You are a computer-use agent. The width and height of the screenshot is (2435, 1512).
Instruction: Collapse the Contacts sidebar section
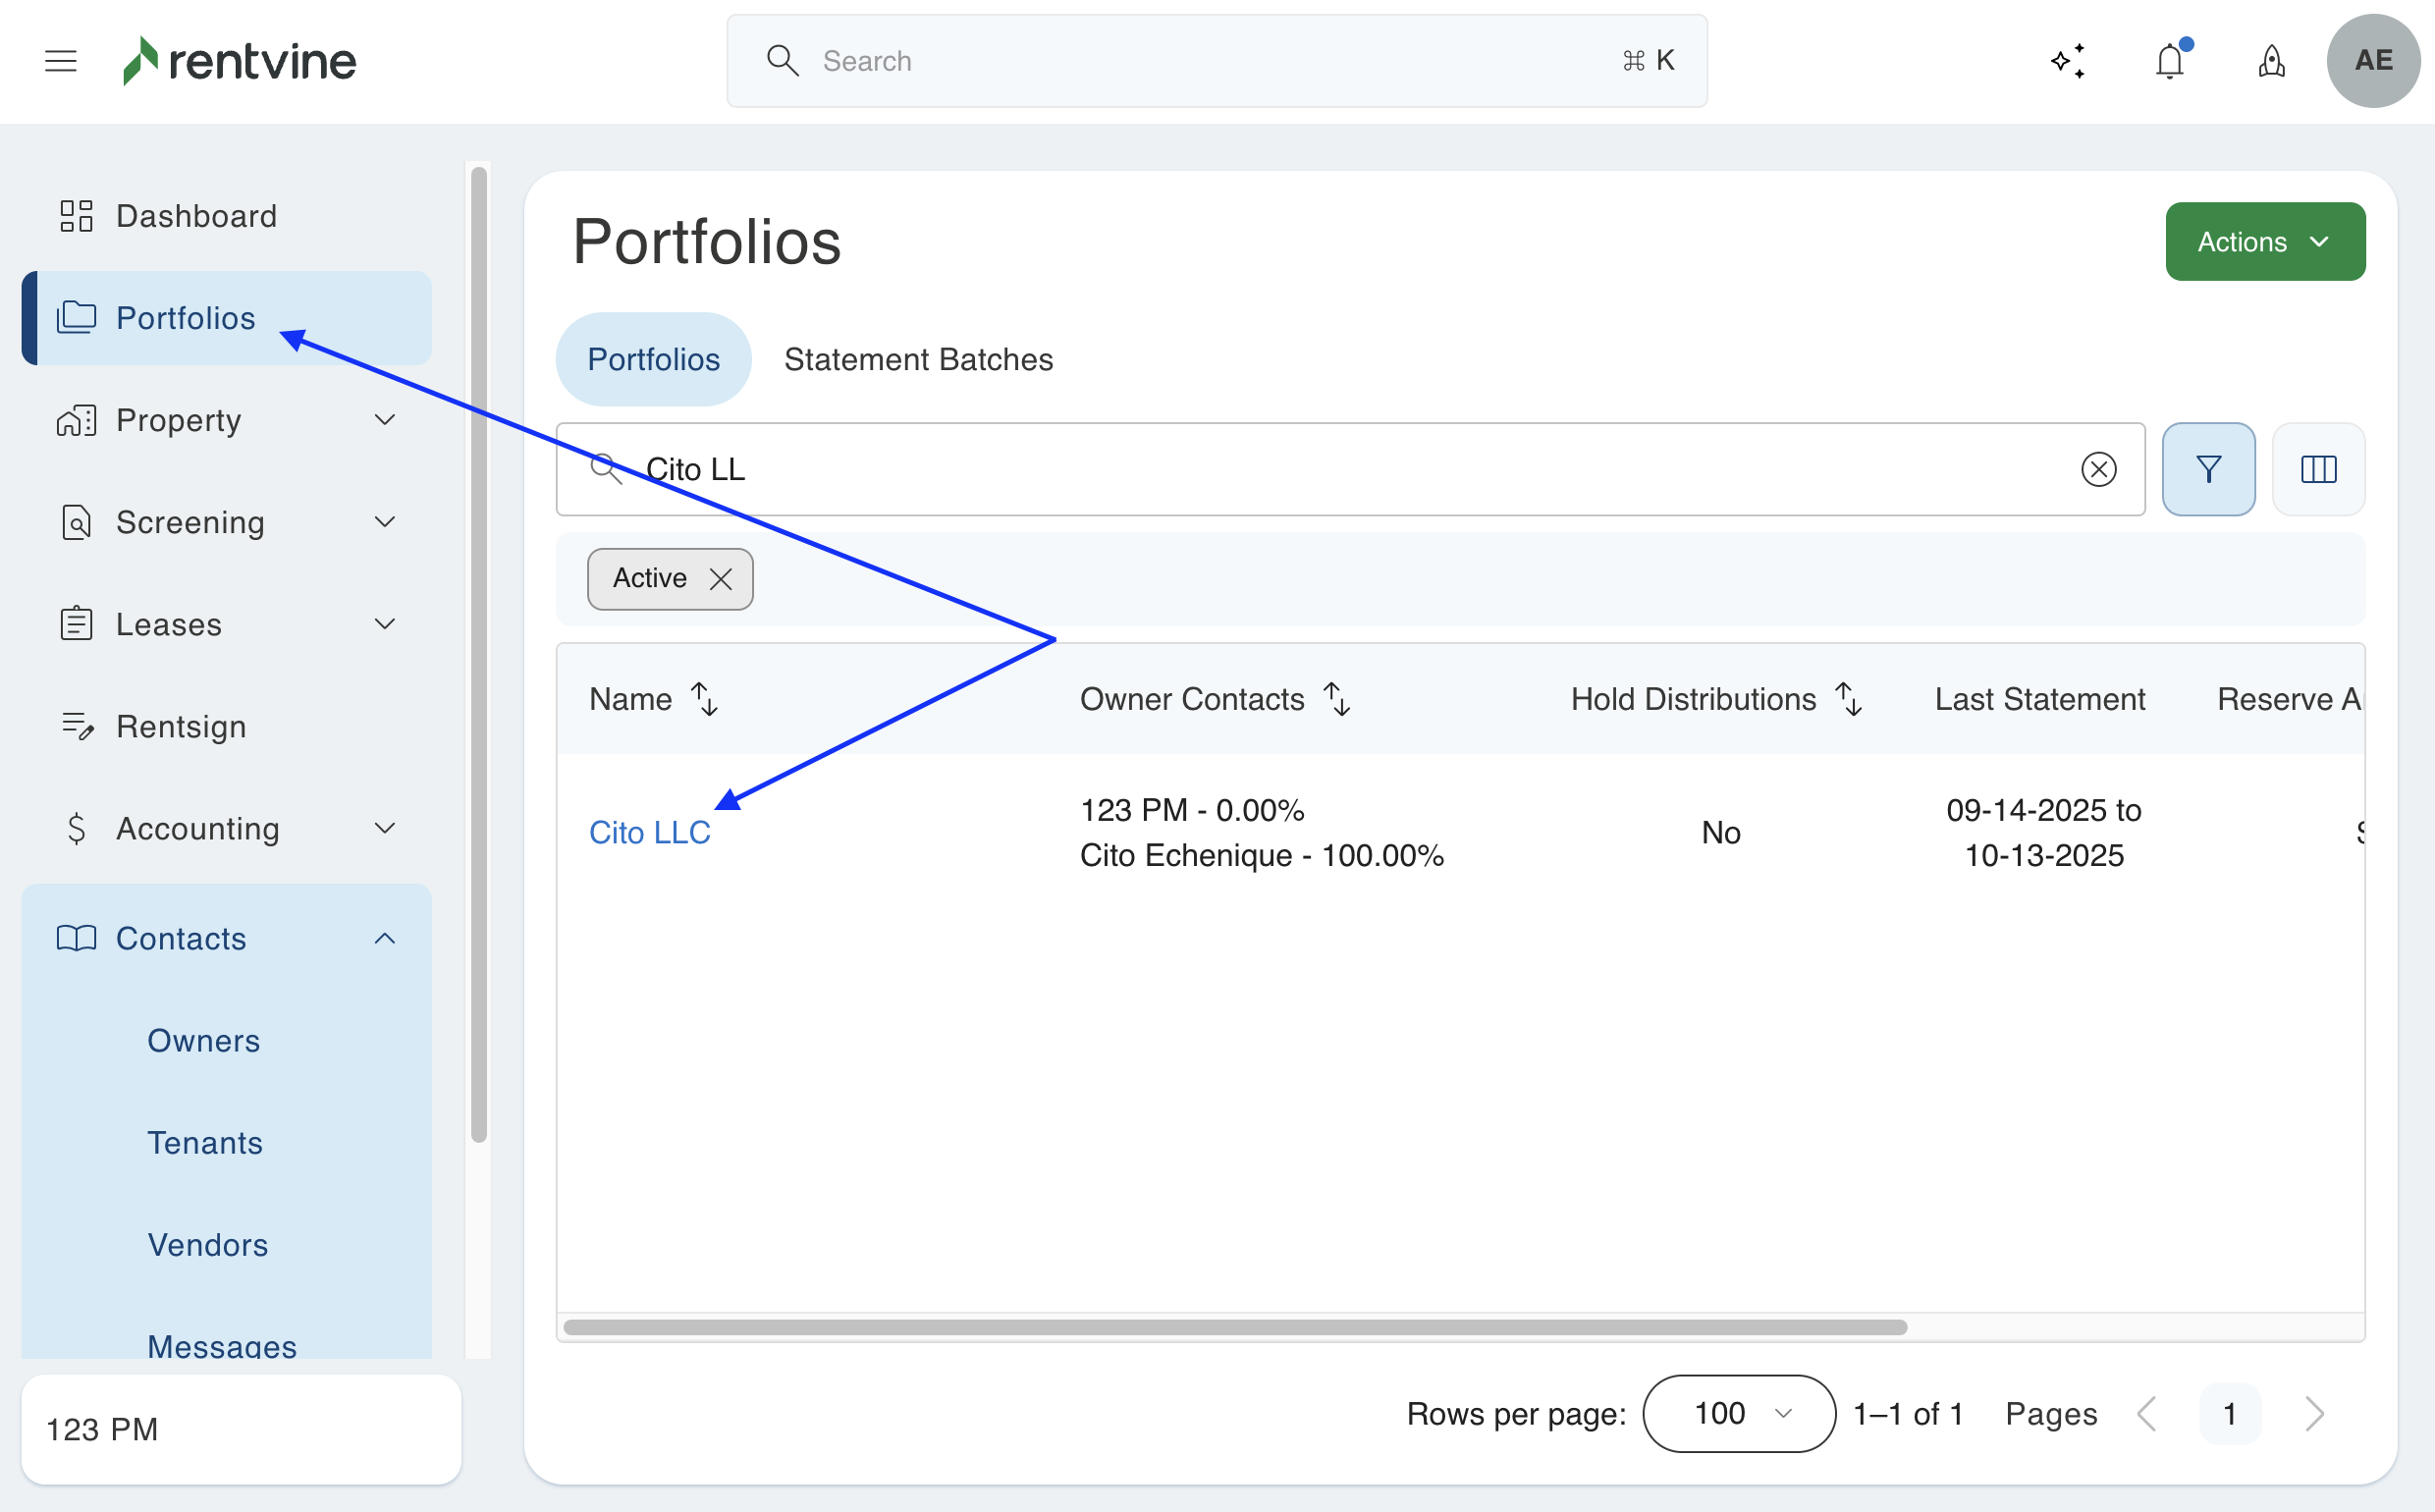[x=384, y=938]
